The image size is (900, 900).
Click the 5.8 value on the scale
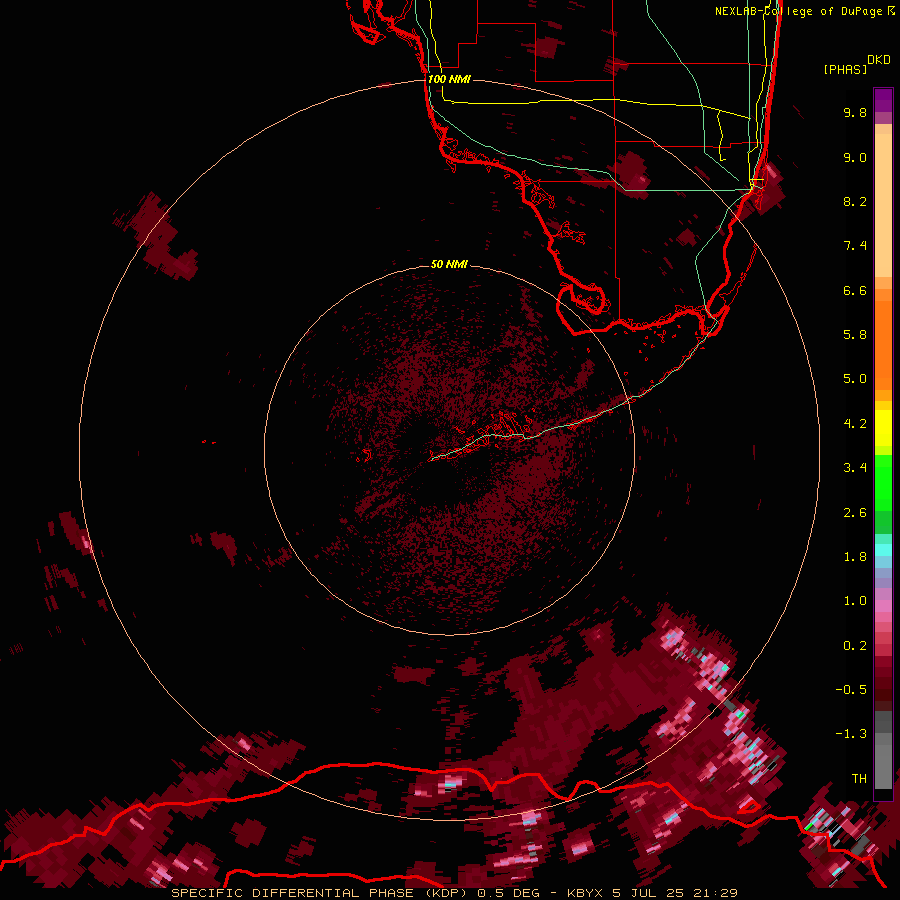click(855, 335)
